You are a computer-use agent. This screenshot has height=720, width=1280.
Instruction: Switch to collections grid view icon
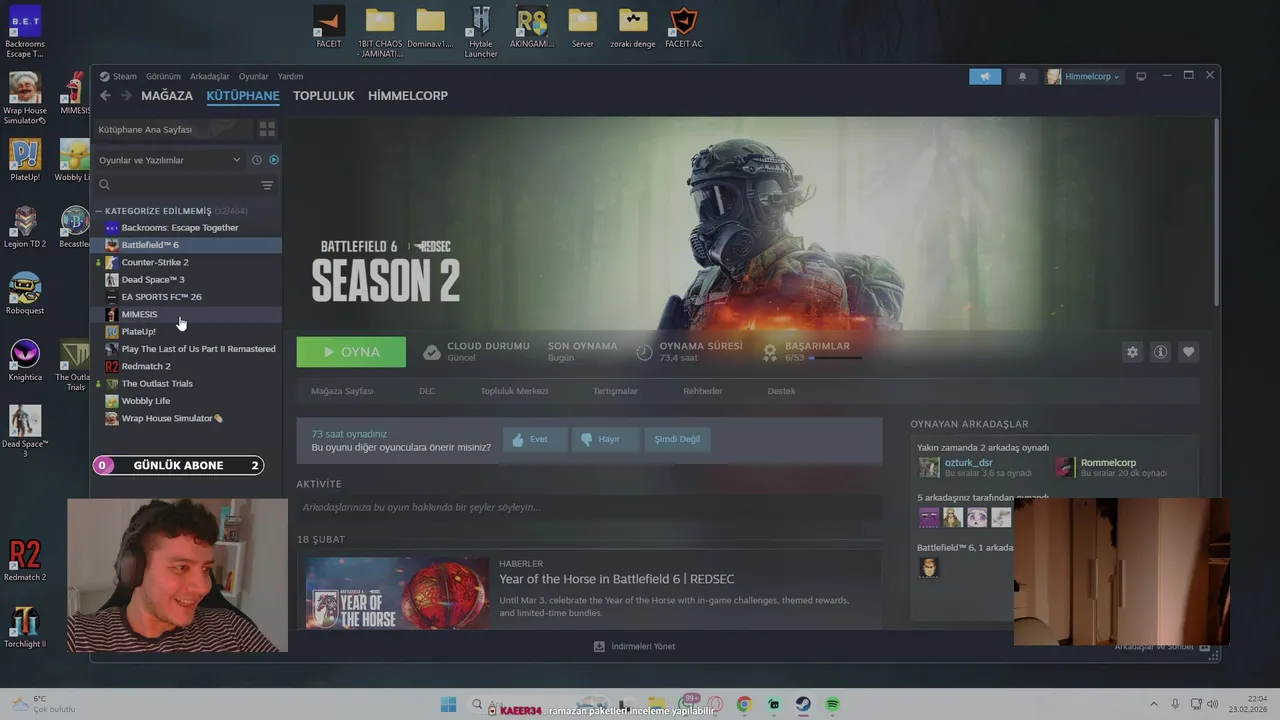267,130
